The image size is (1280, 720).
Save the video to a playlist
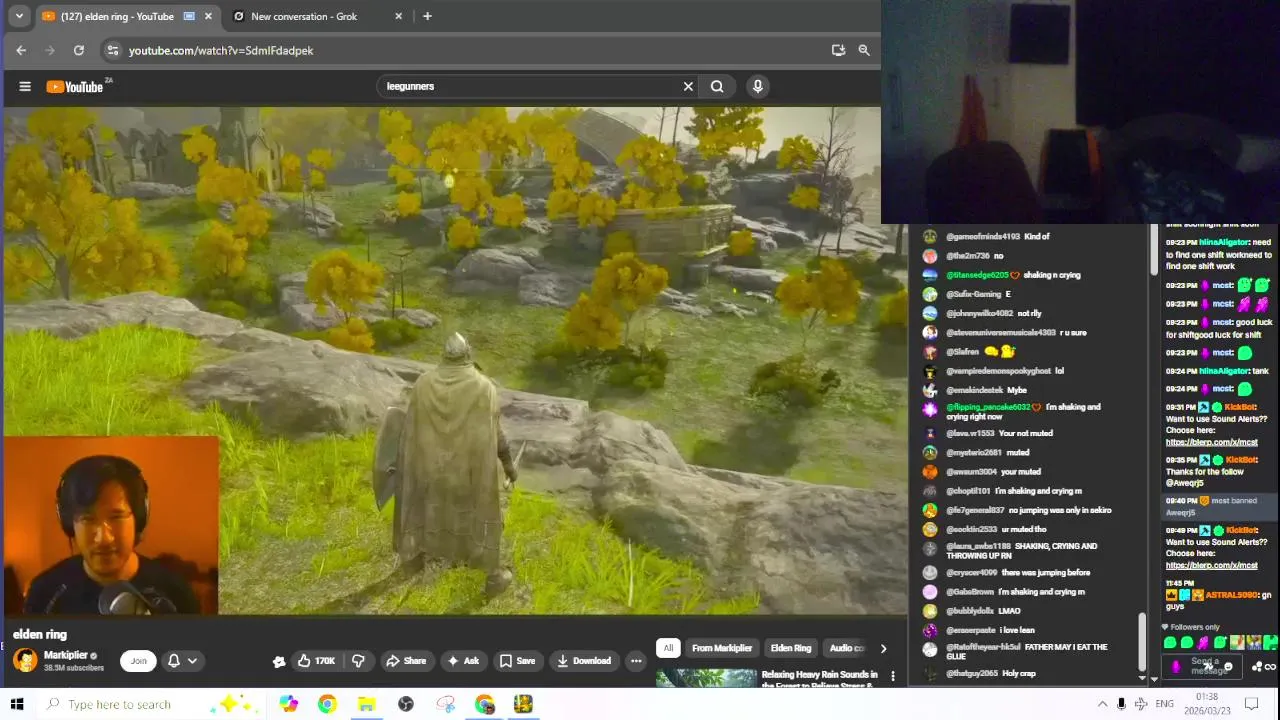(518, 660)
